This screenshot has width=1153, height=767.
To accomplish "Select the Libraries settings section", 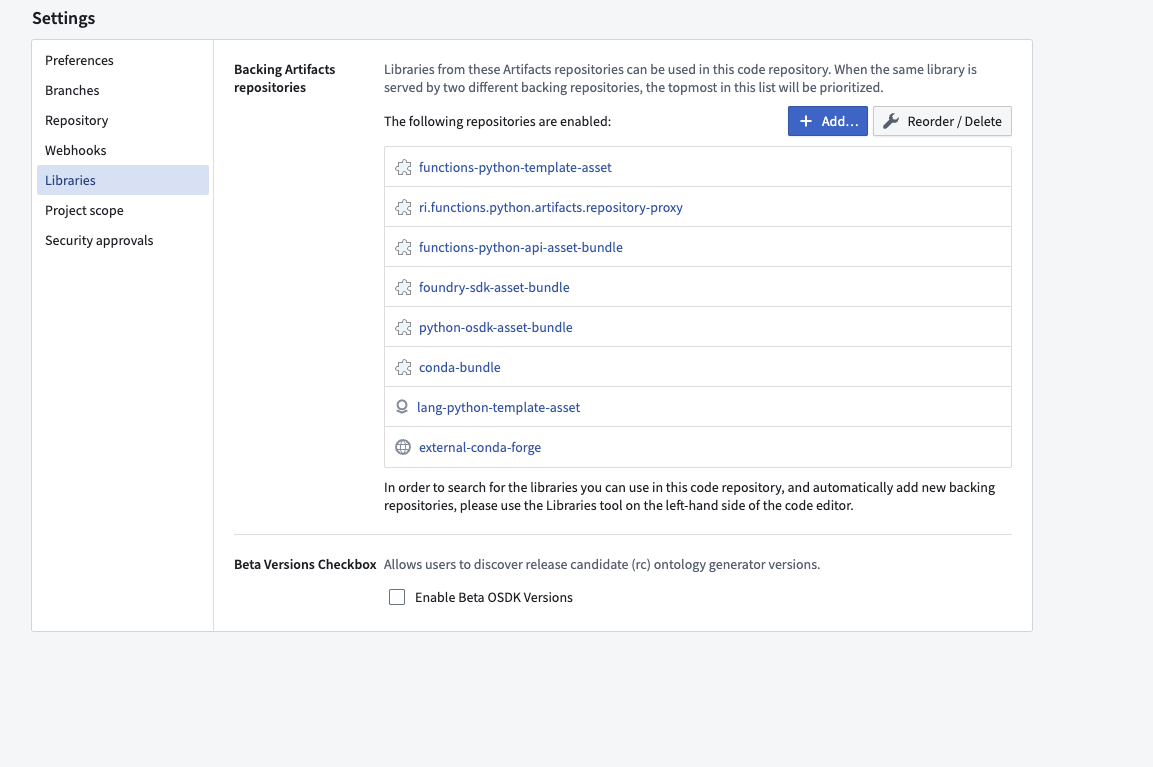I will (123, 180).
